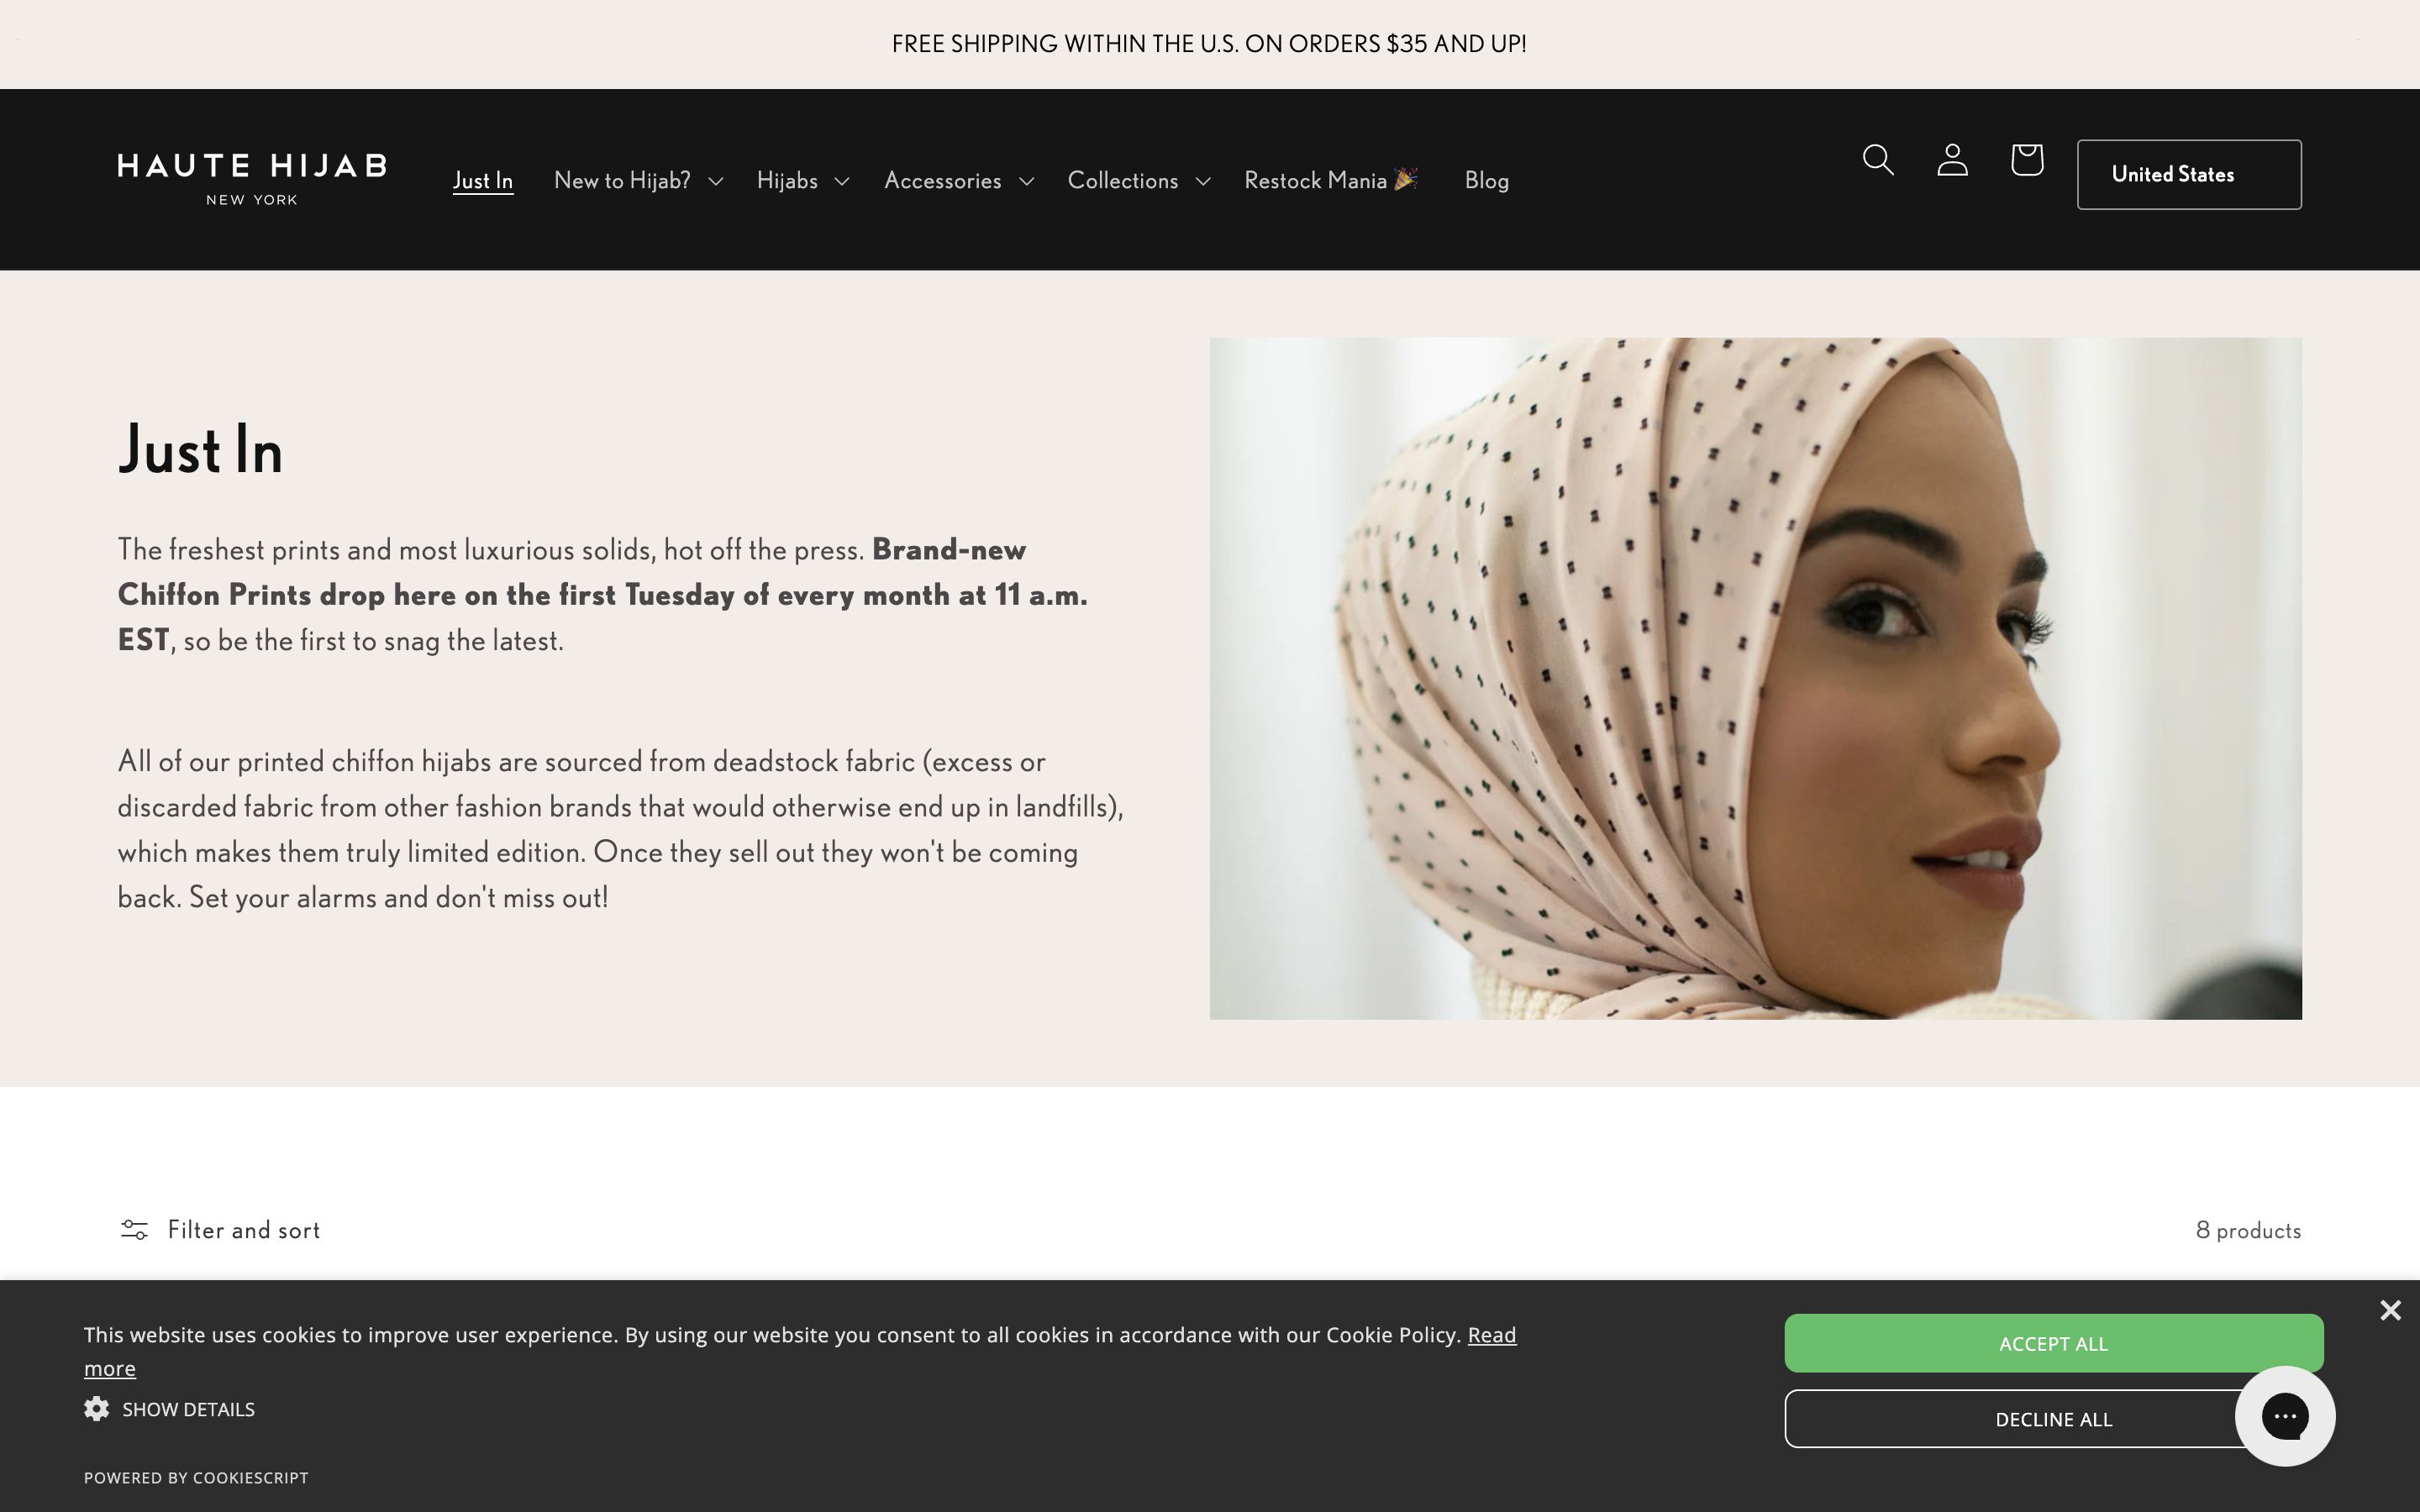Open the chat bubble widget

(2285, 1415)
